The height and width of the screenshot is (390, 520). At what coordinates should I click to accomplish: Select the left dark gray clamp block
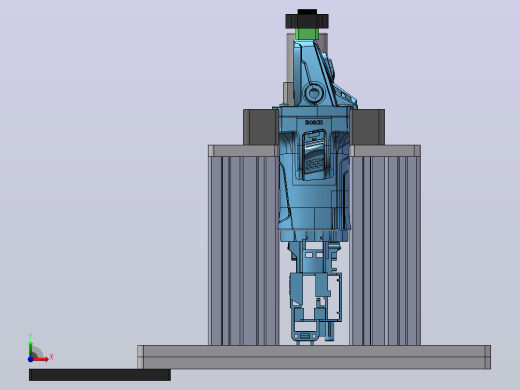pos(261,127)
